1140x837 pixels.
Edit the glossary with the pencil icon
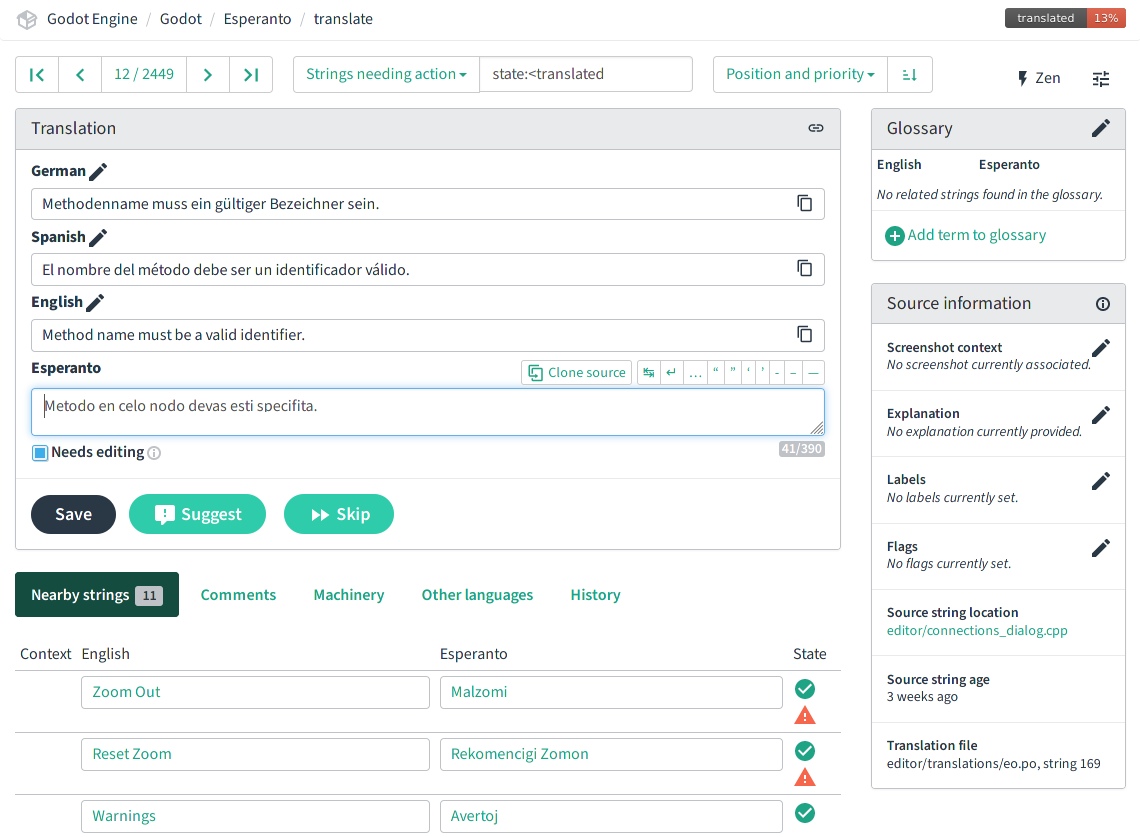click(x=1101, y=127)
